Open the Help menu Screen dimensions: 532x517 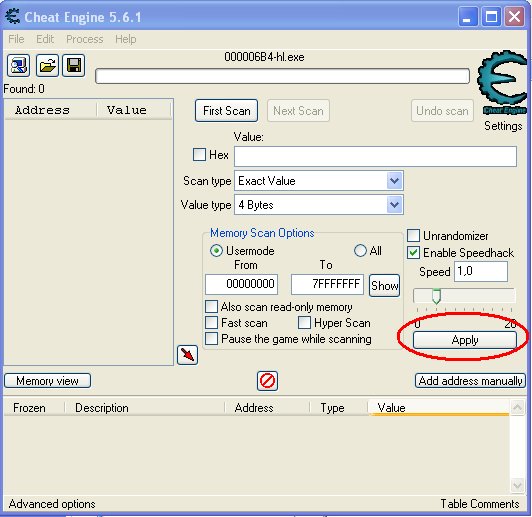pos(126,39)
